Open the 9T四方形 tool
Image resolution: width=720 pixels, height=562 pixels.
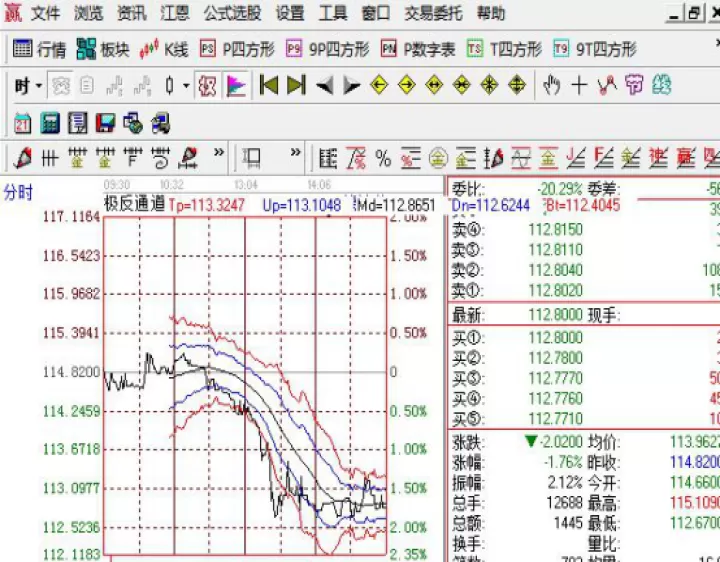[x=595, y=49]
